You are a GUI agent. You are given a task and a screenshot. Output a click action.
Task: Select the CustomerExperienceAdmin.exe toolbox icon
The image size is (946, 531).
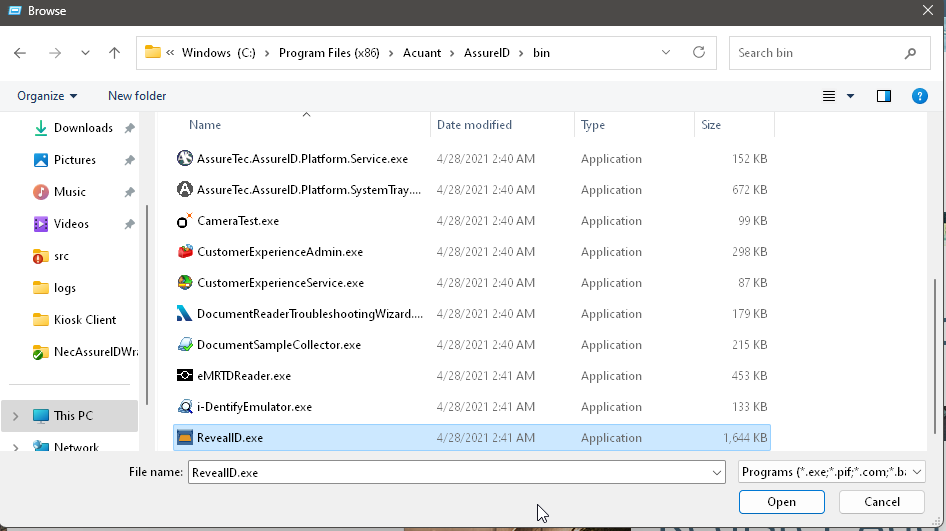184,252
